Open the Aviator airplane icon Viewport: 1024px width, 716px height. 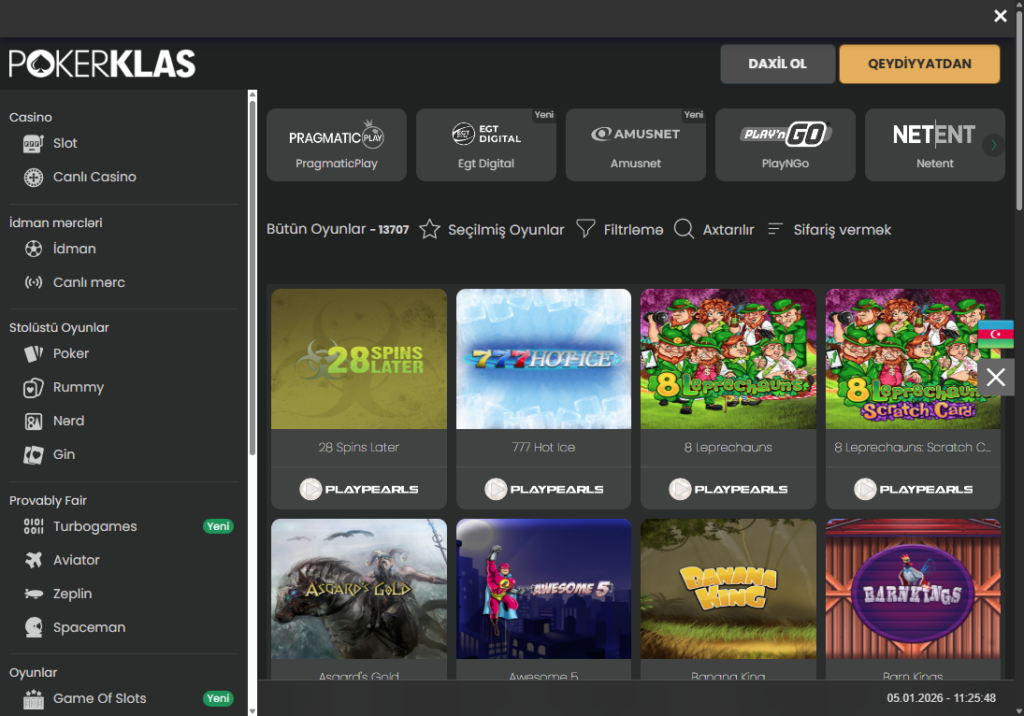point(34,560)
